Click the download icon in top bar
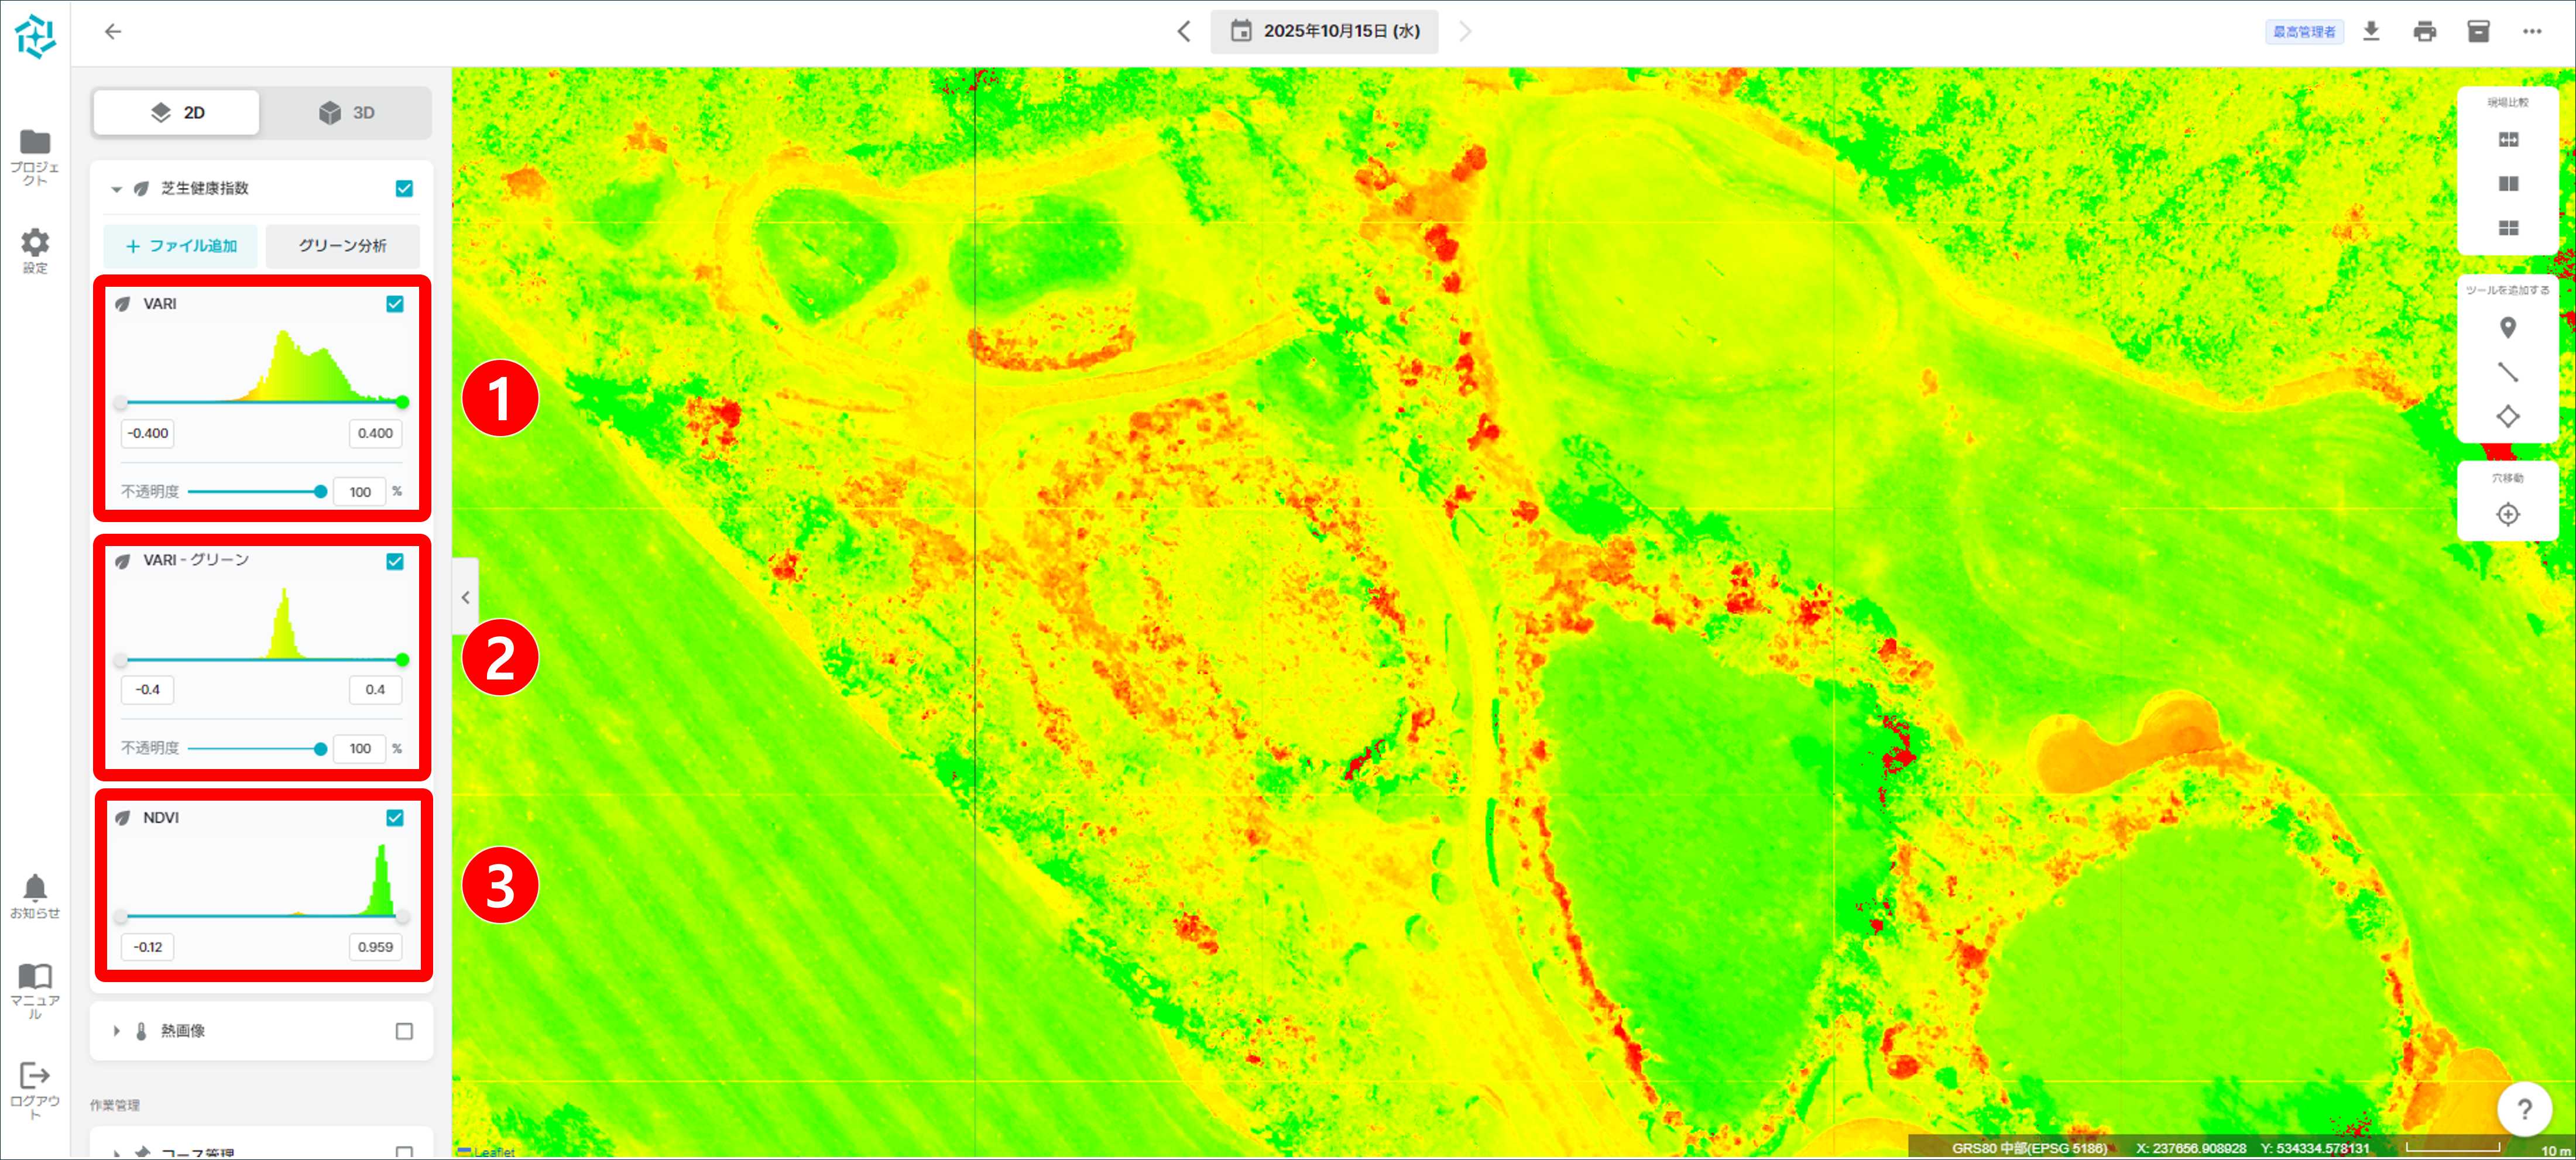2576x1160 pixels. pyautogui.click(x=2371, y=31)
